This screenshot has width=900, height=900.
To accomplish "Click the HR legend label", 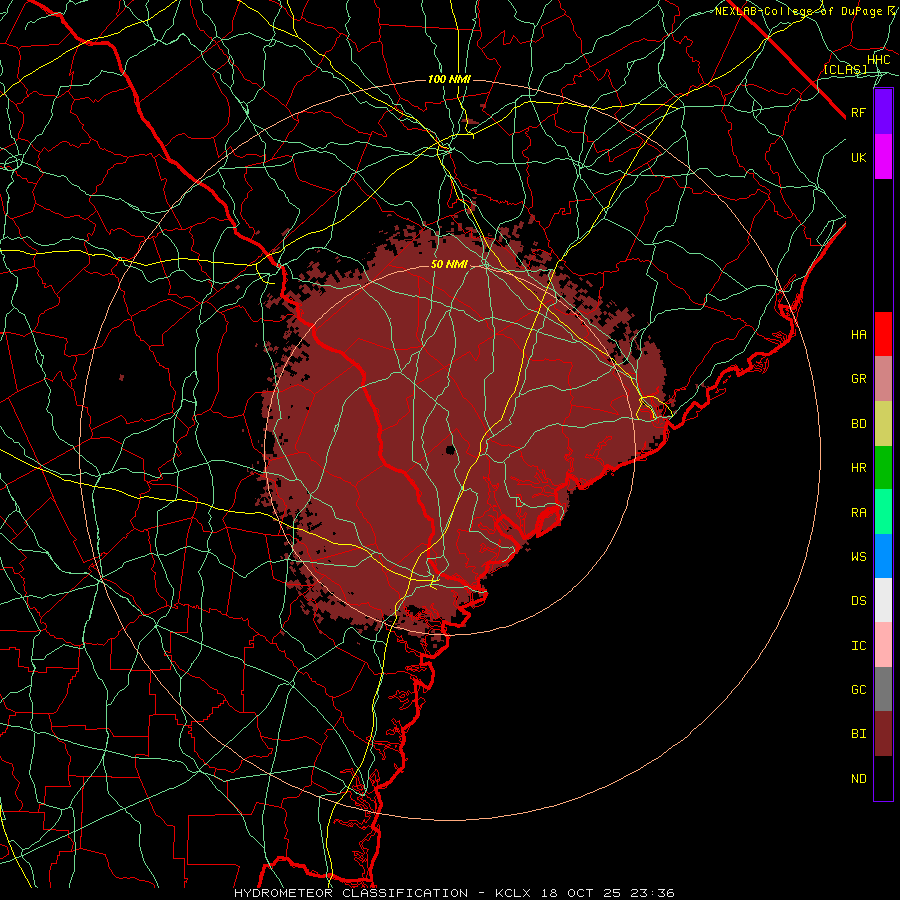I will click(859, 468).
